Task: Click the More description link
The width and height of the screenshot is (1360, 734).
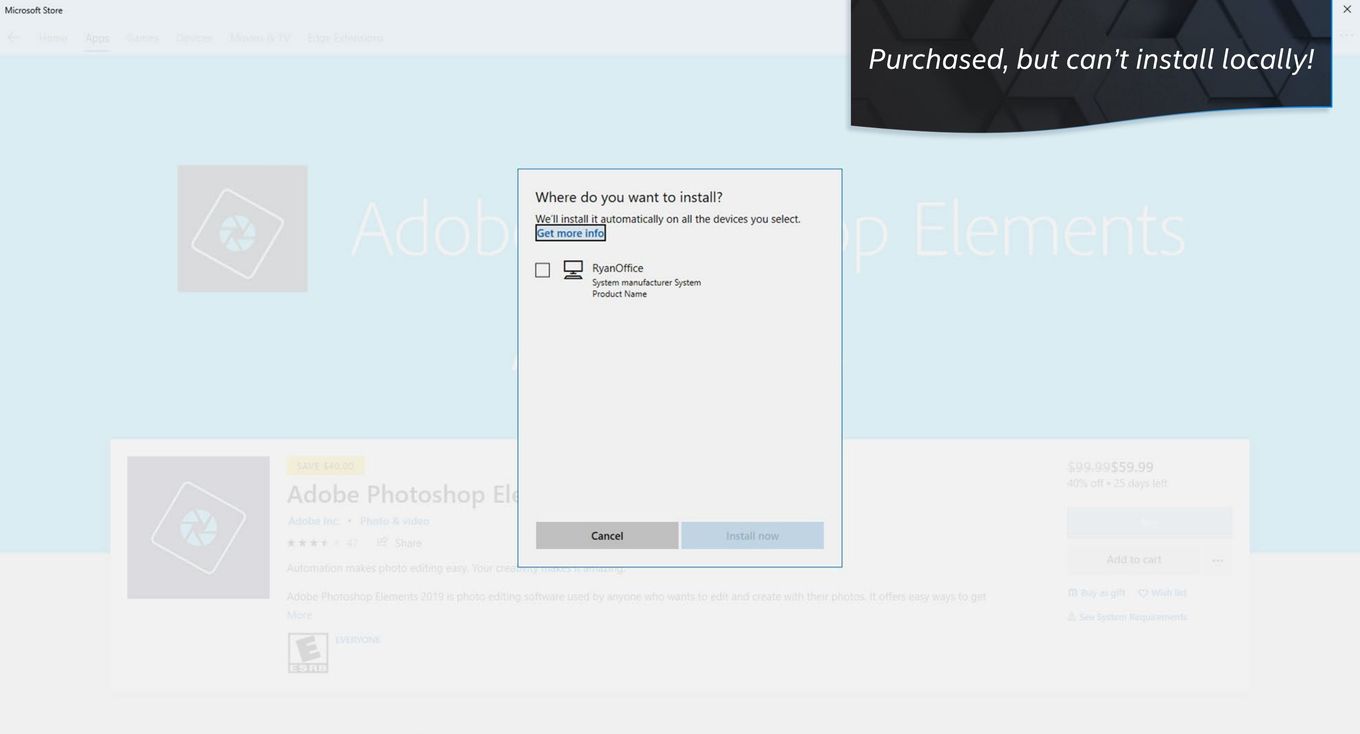Action: [299, 615]
